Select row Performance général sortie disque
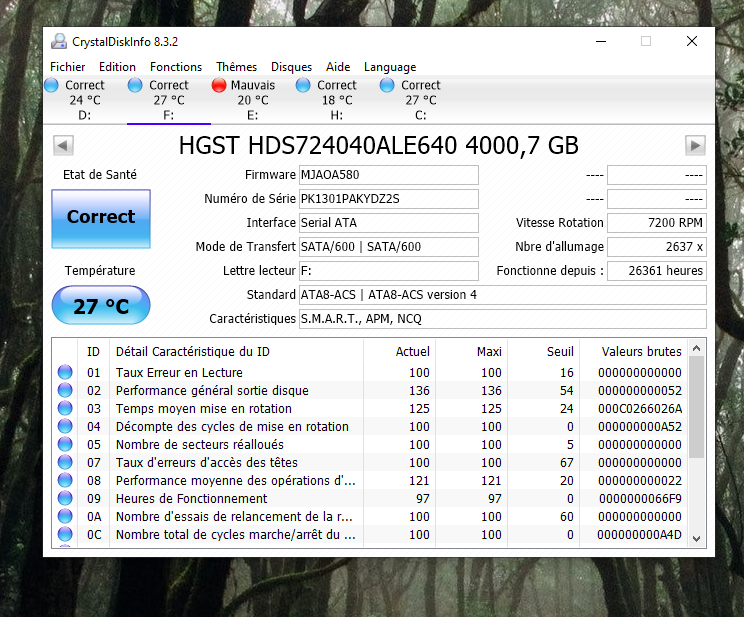 (370, 391)
